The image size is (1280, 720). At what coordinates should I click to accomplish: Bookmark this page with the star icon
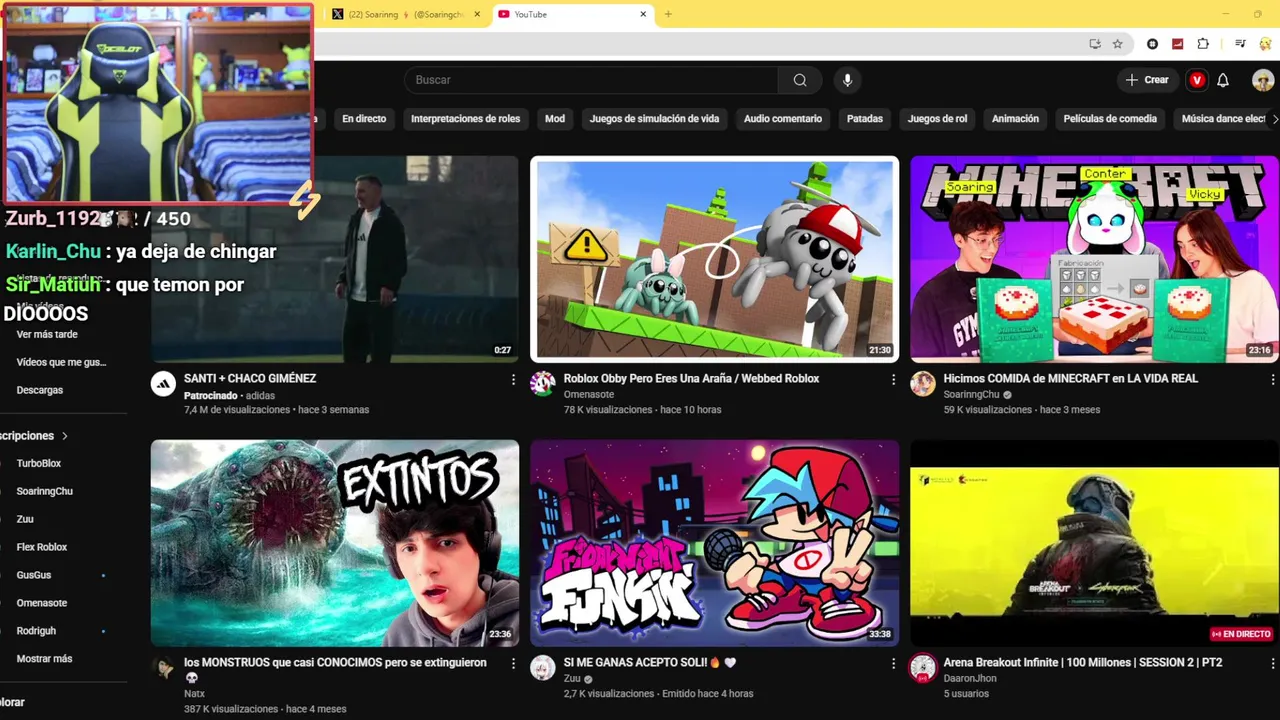1117,44
